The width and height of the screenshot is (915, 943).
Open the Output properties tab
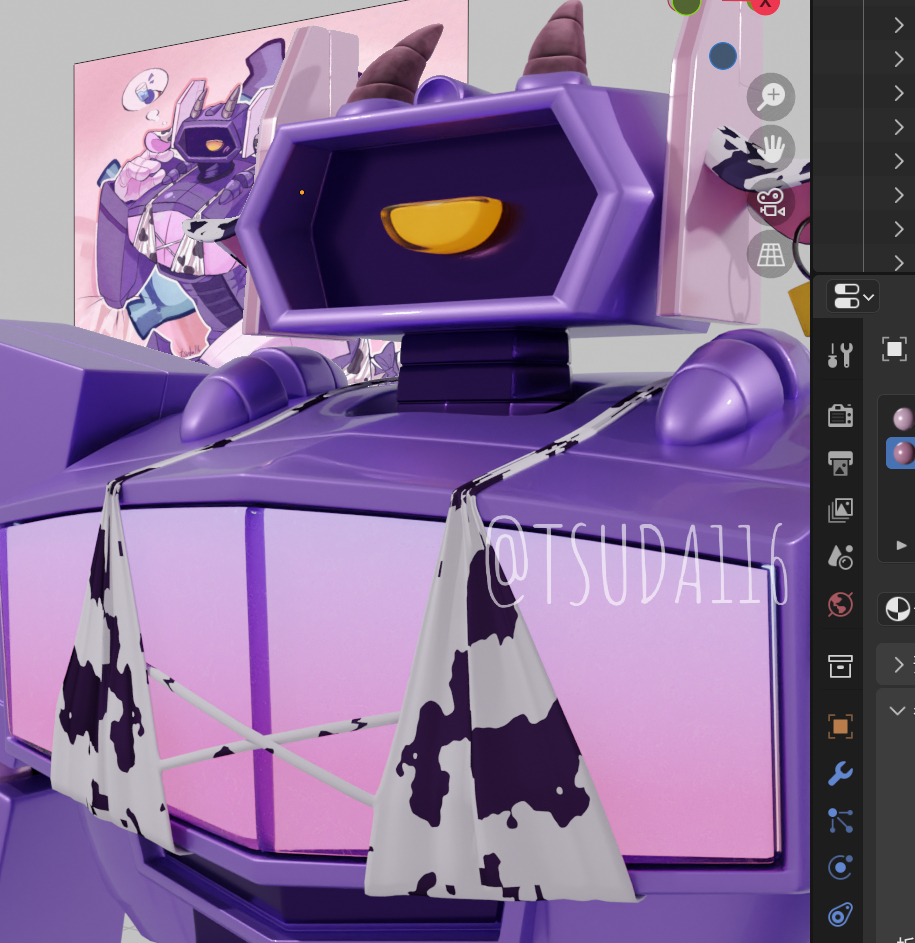840,462
